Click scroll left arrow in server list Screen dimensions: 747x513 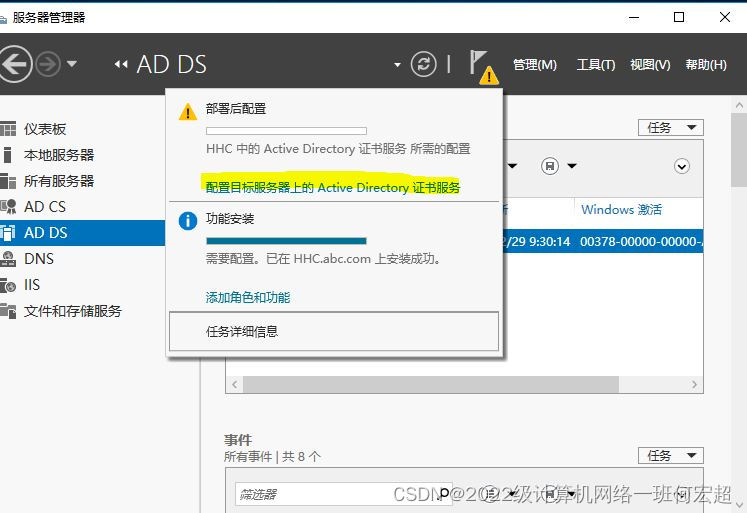coord(234,384)
